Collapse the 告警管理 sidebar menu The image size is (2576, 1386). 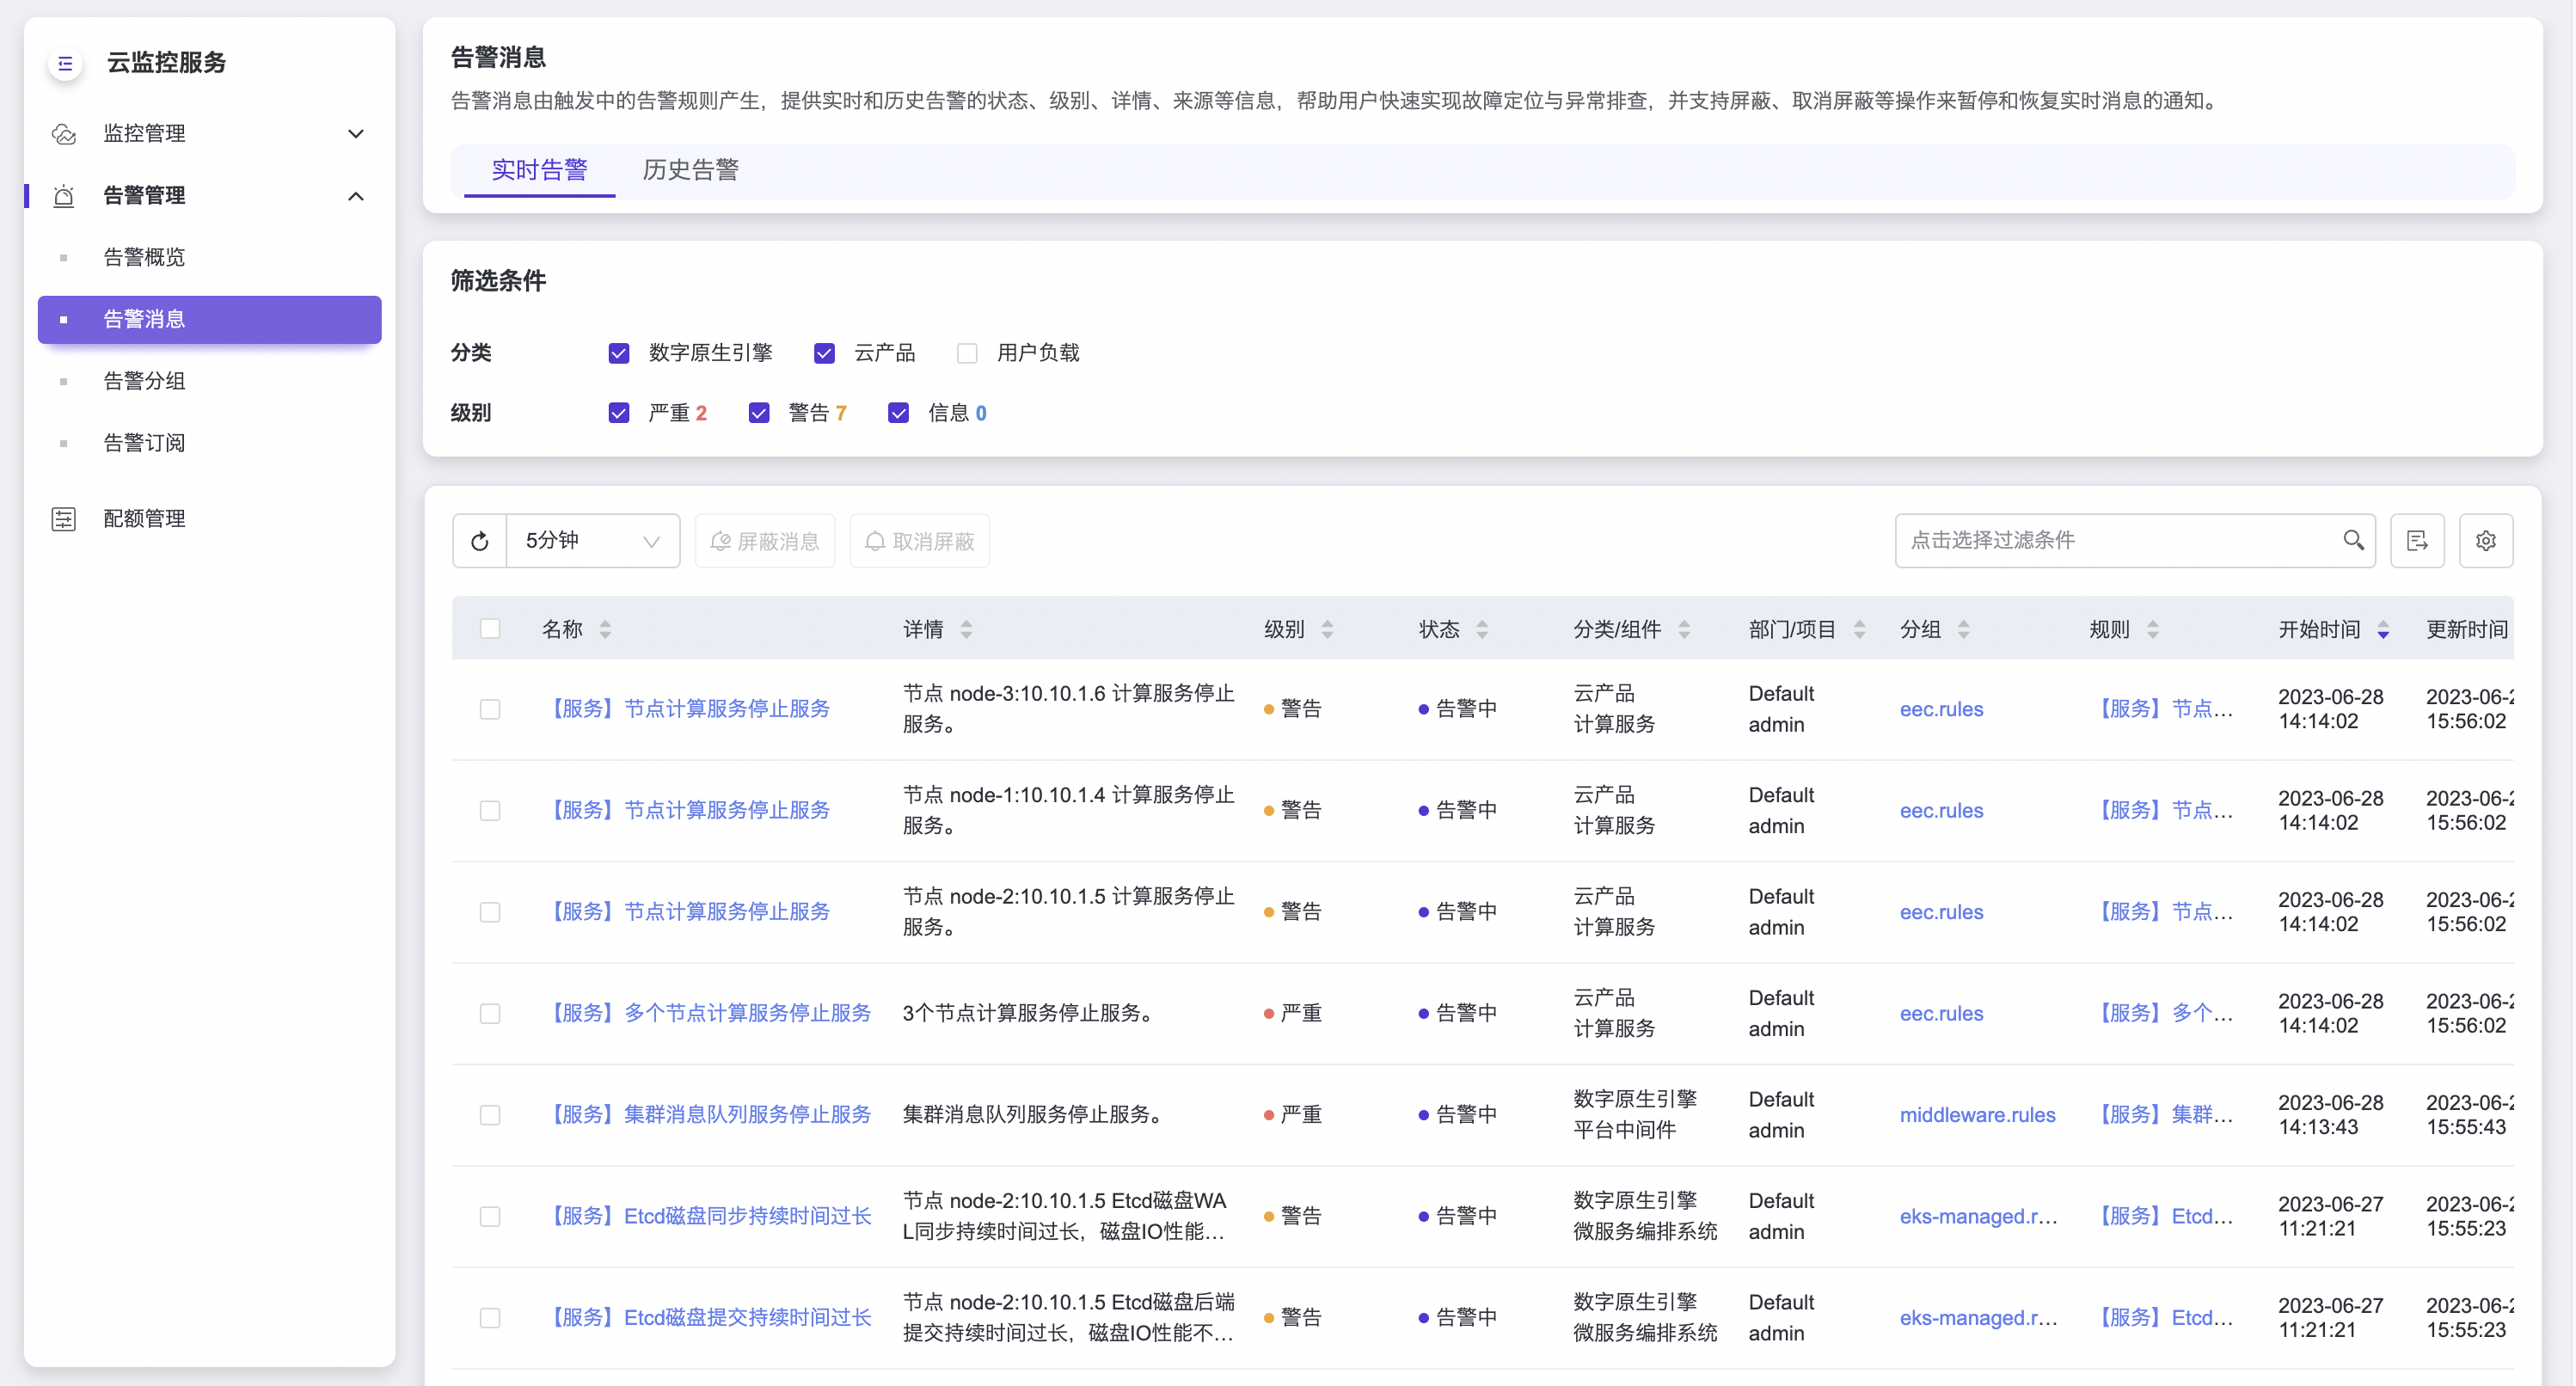coord(355,195)
